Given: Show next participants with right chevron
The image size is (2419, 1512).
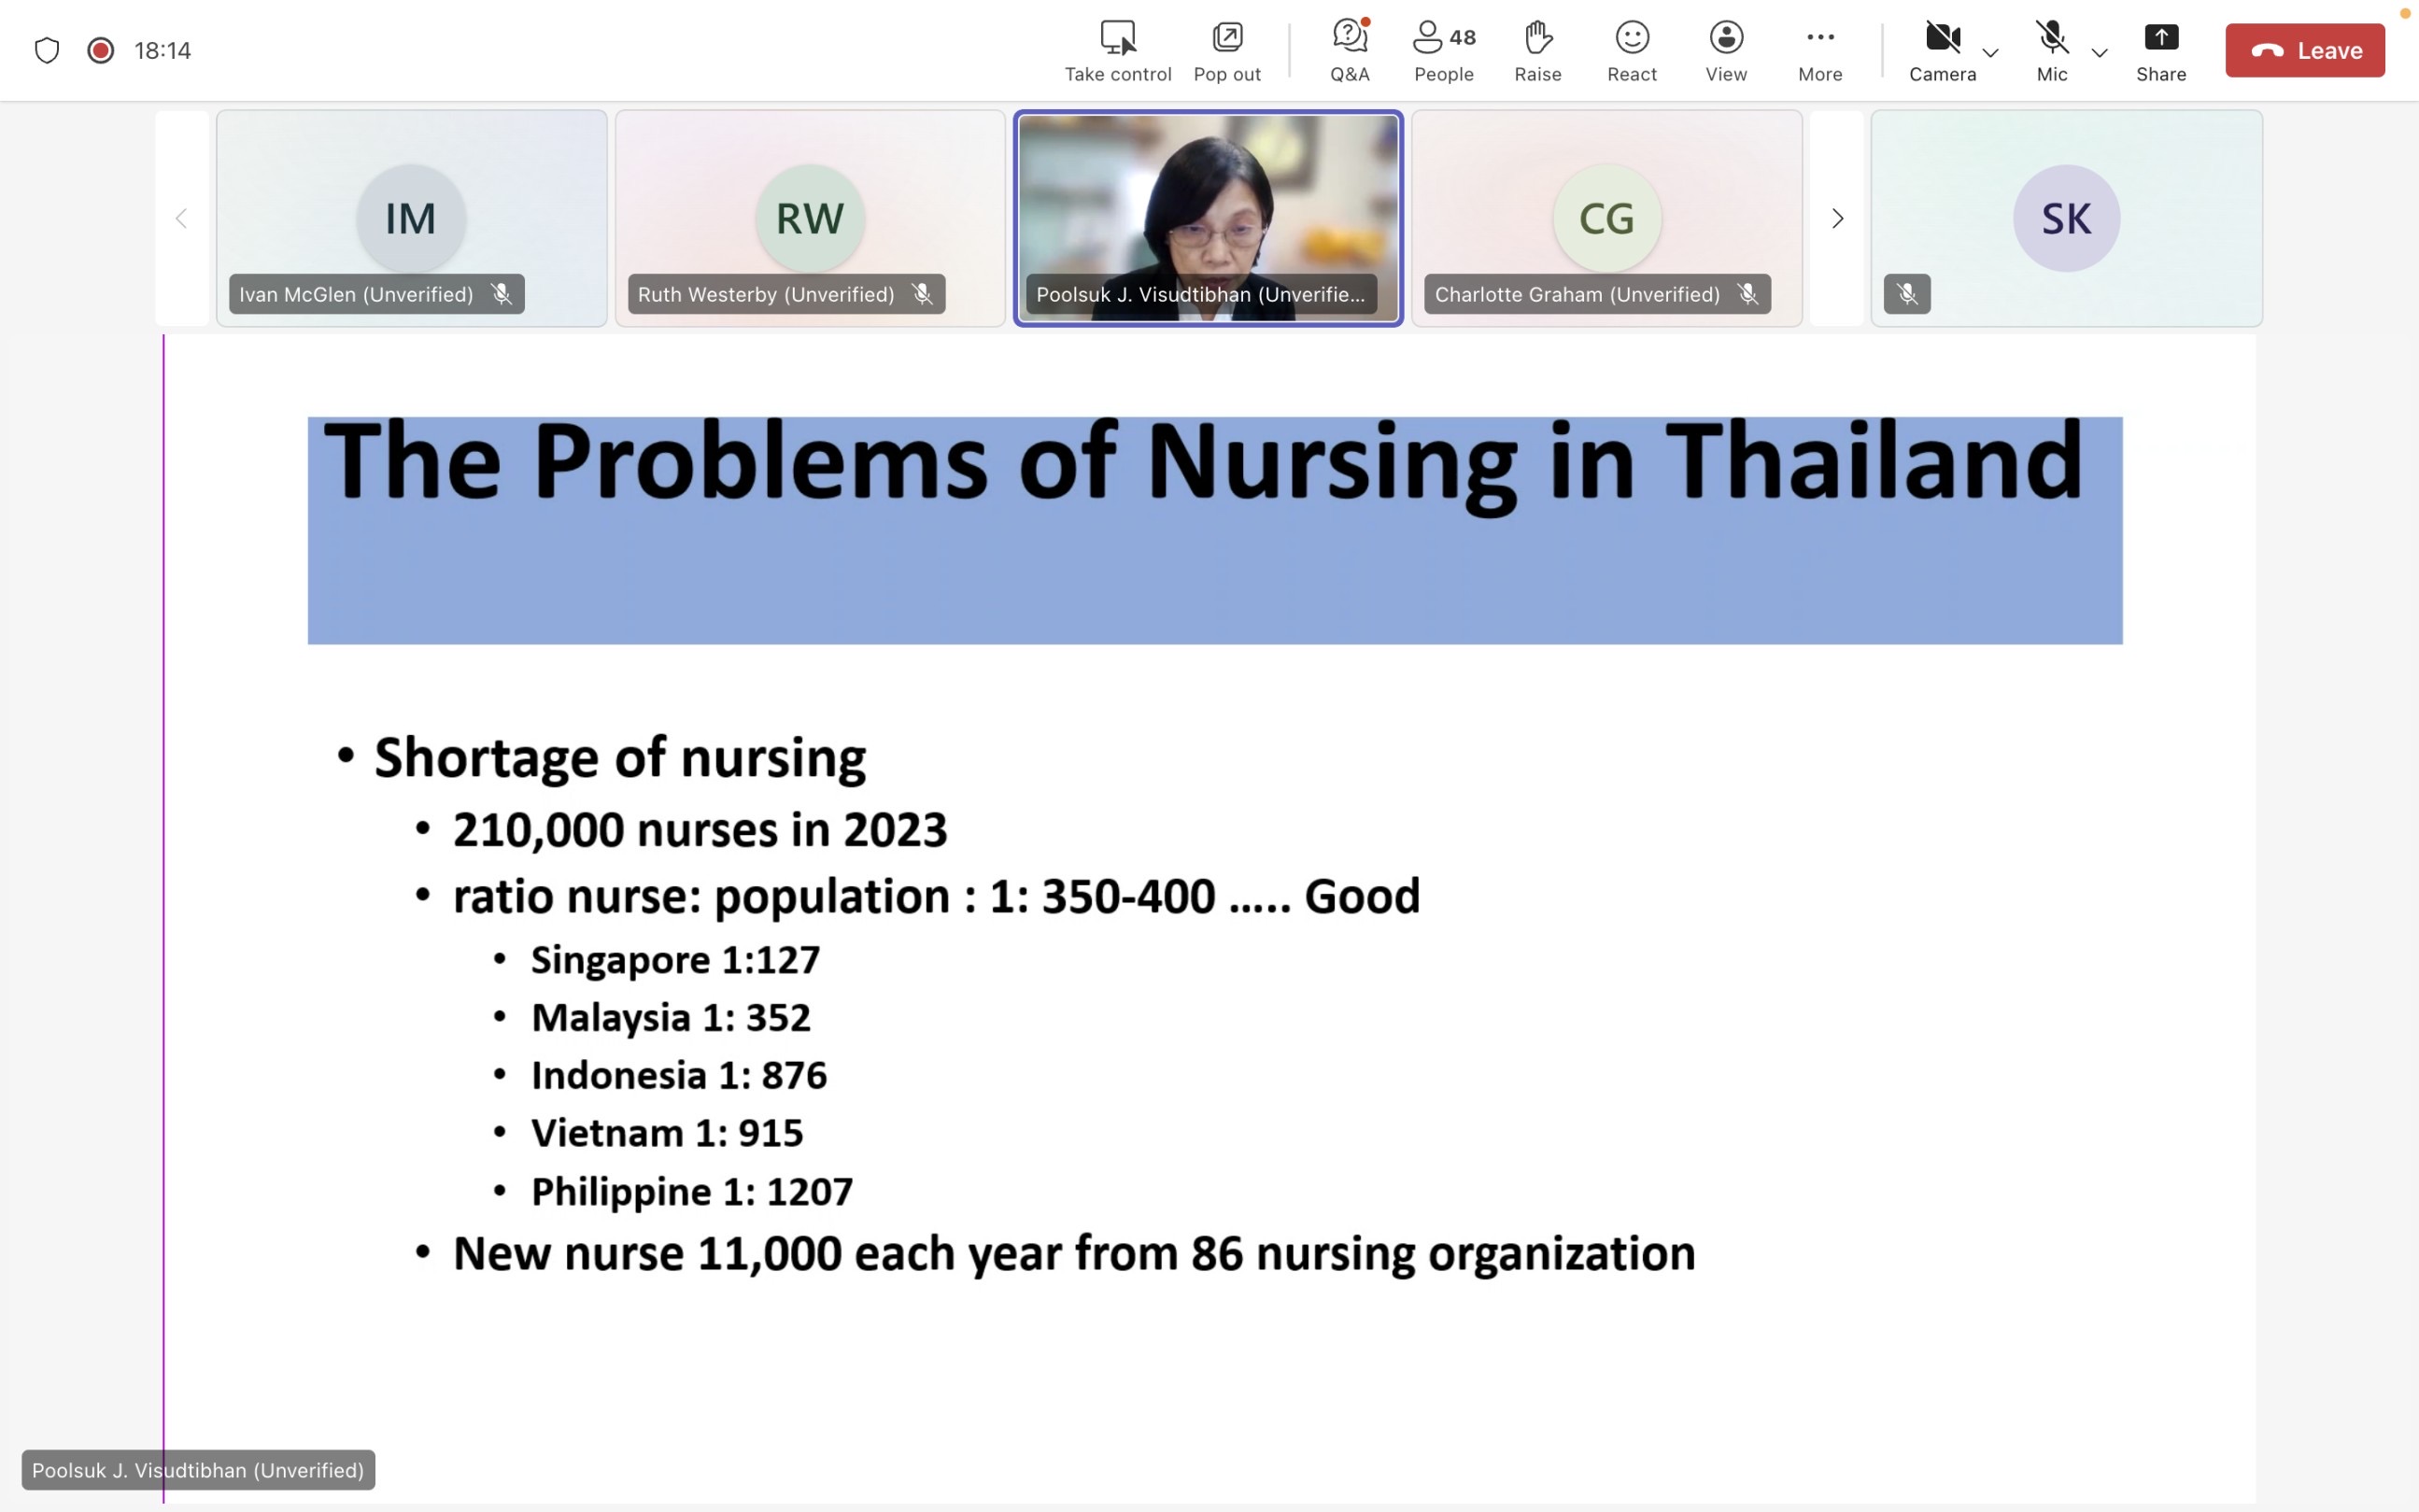Looking at the screenshot, I should point(1836,218).
